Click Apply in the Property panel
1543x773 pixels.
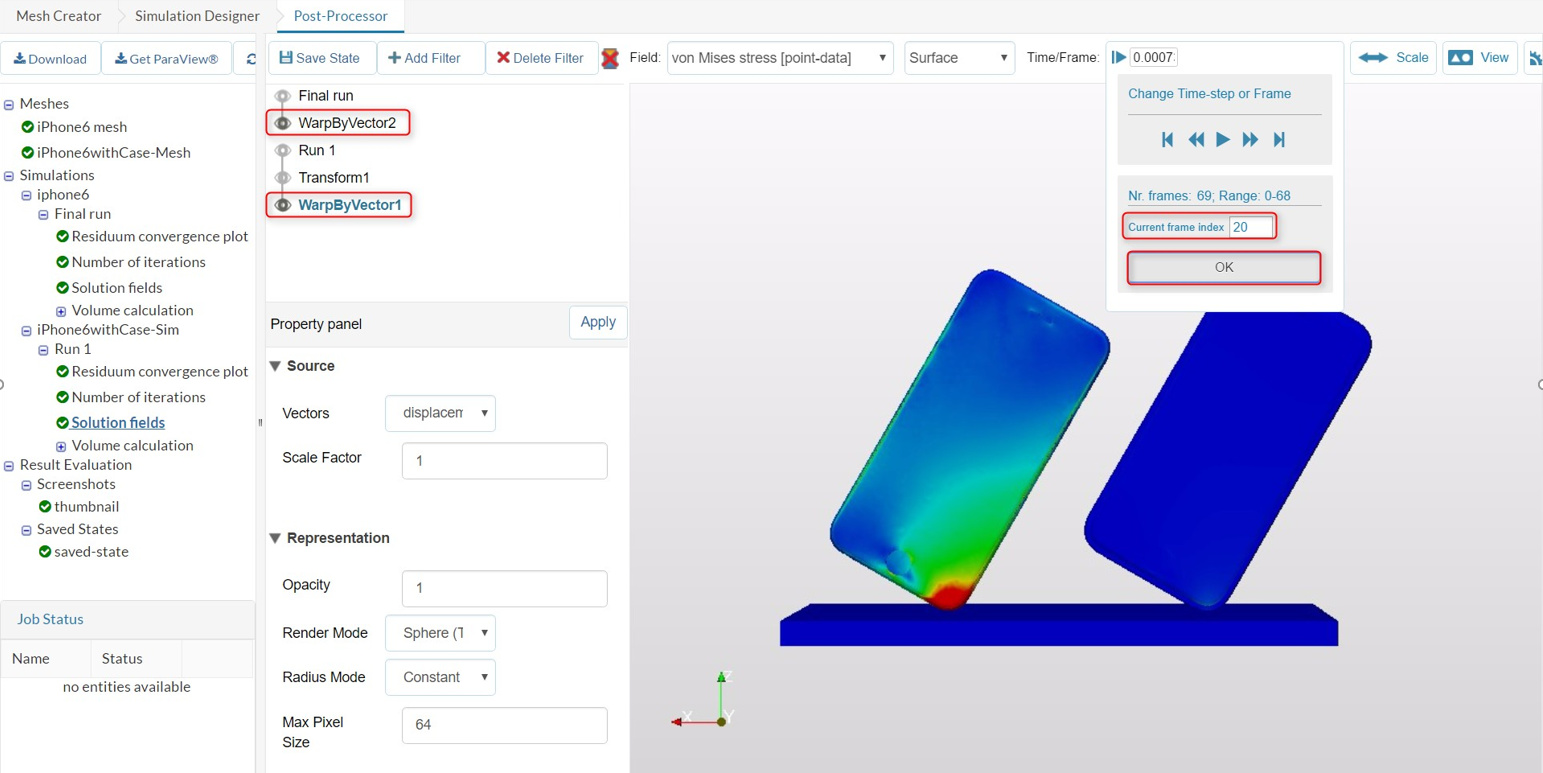point(598,322)
